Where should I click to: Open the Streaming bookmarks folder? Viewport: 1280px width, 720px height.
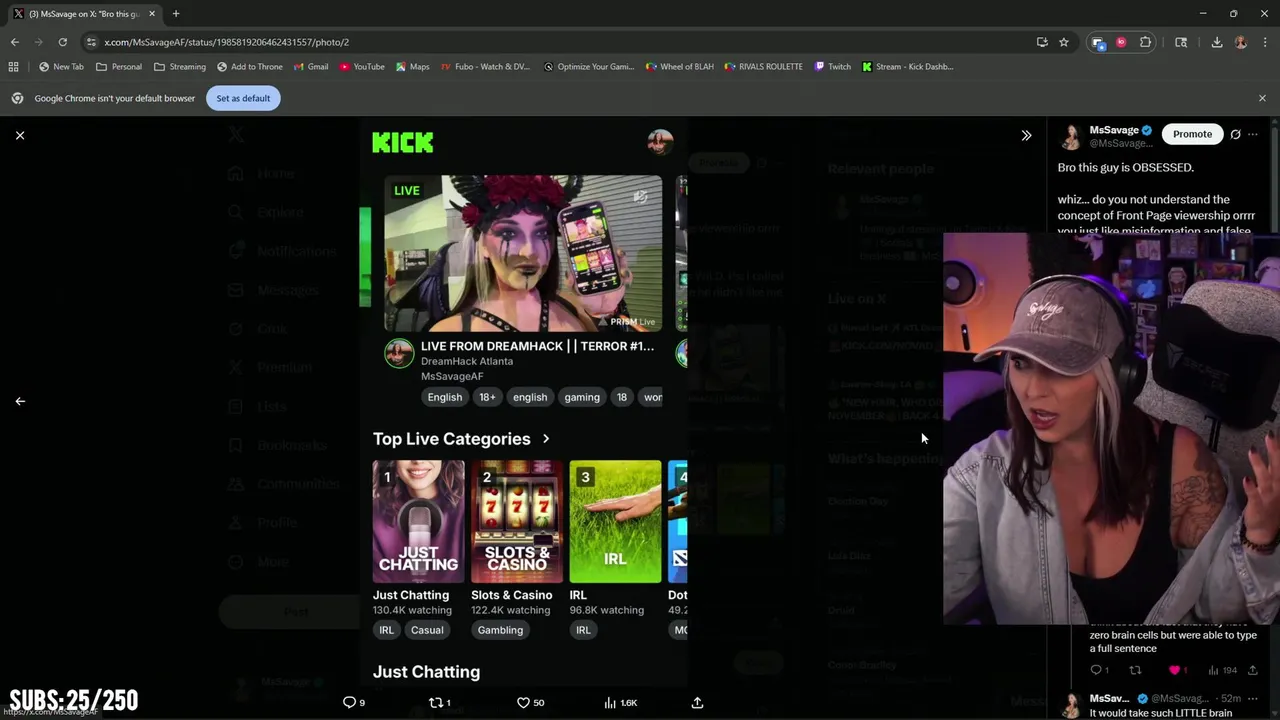click(180, 67)
